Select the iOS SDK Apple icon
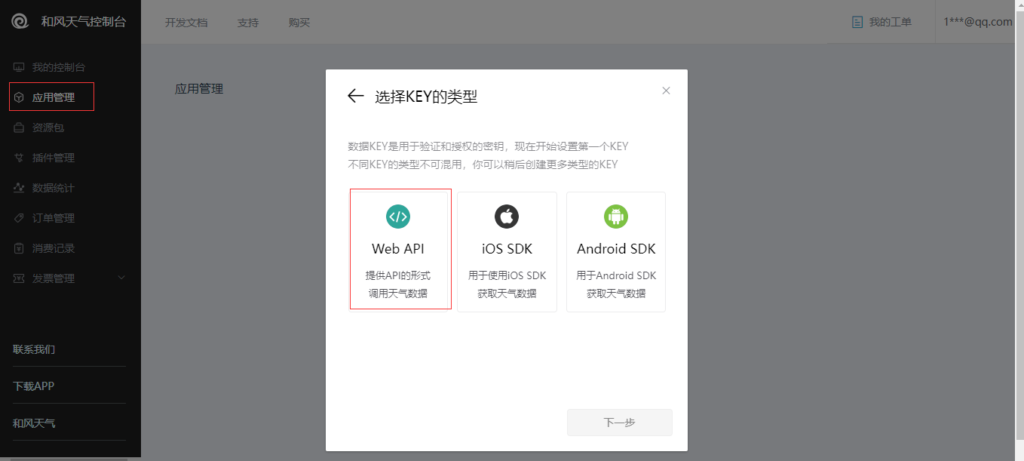 [506, 216]
